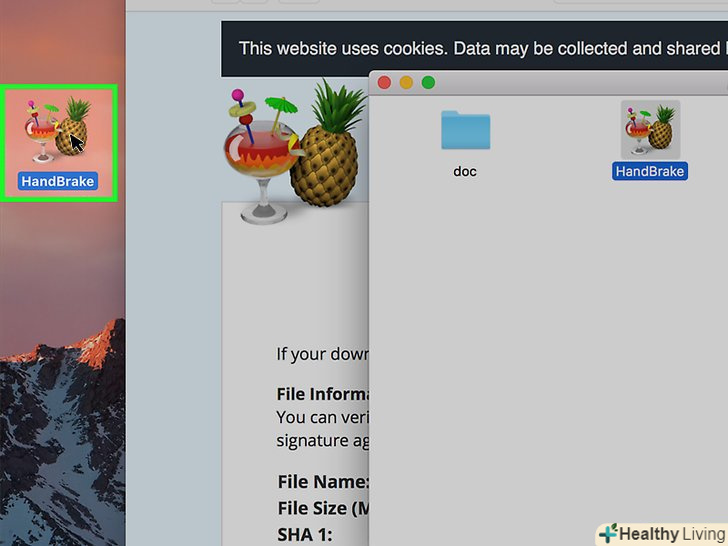Click the SHA 1 label on the webpage
Image resolution: width=728 pixels, height=546 pixels.
click(x=305, y=534)
